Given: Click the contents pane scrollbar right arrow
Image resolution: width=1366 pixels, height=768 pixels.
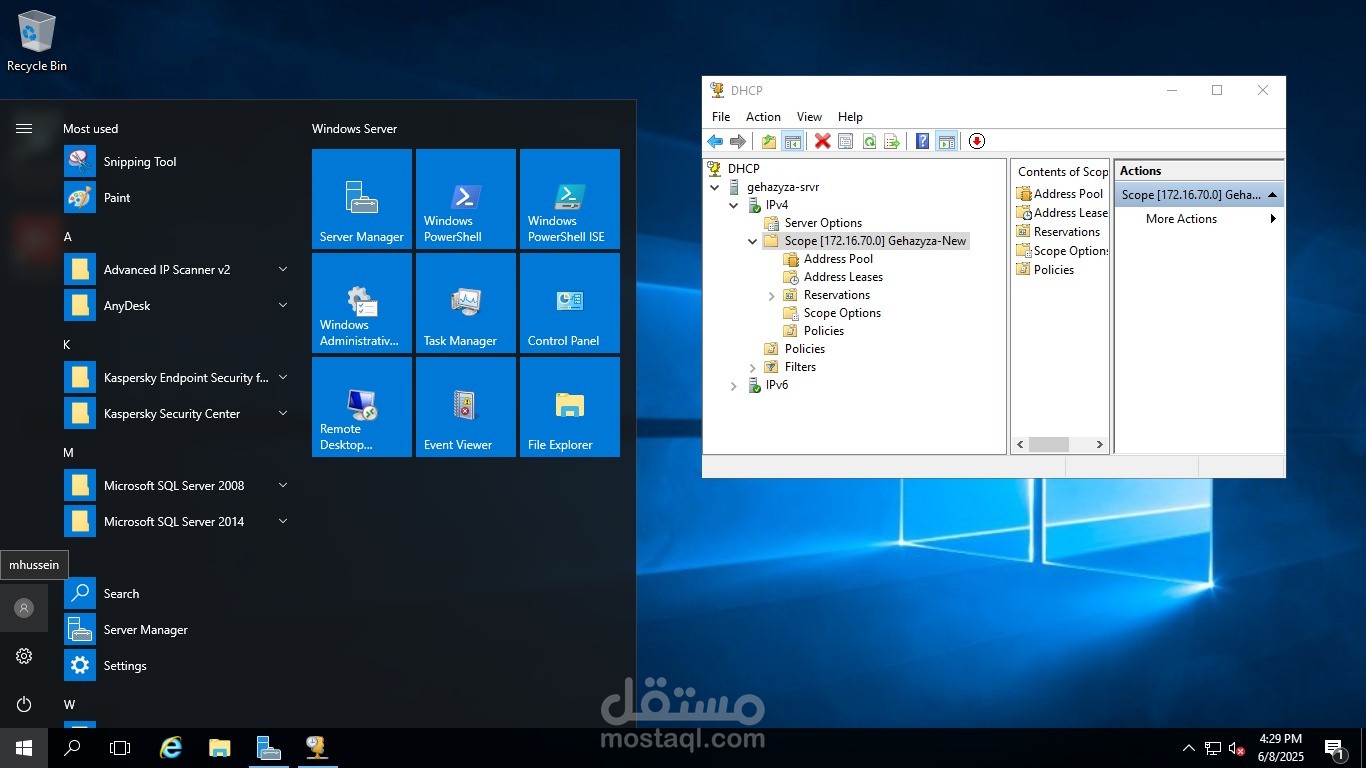Looking at the screenshot, I should click(1099, 444).
